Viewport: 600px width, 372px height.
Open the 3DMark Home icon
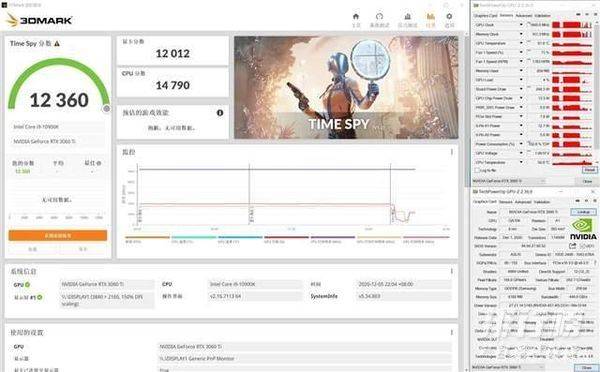pos(356,16)
